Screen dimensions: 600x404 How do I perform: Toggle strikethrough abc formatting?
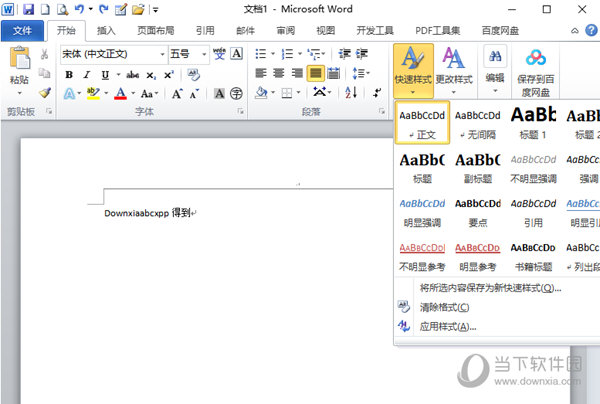[132, 75]
